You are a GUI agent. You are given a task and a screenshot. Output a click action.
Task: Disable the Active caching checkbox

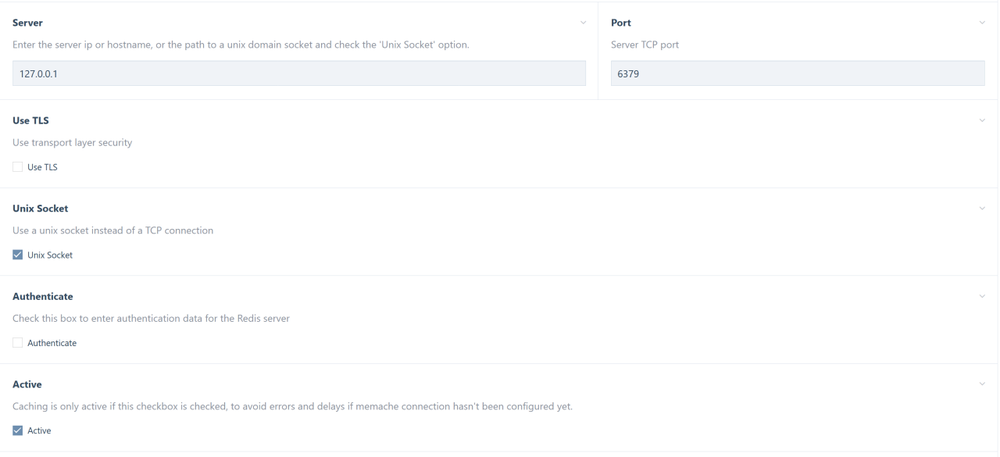pos(18,431)
